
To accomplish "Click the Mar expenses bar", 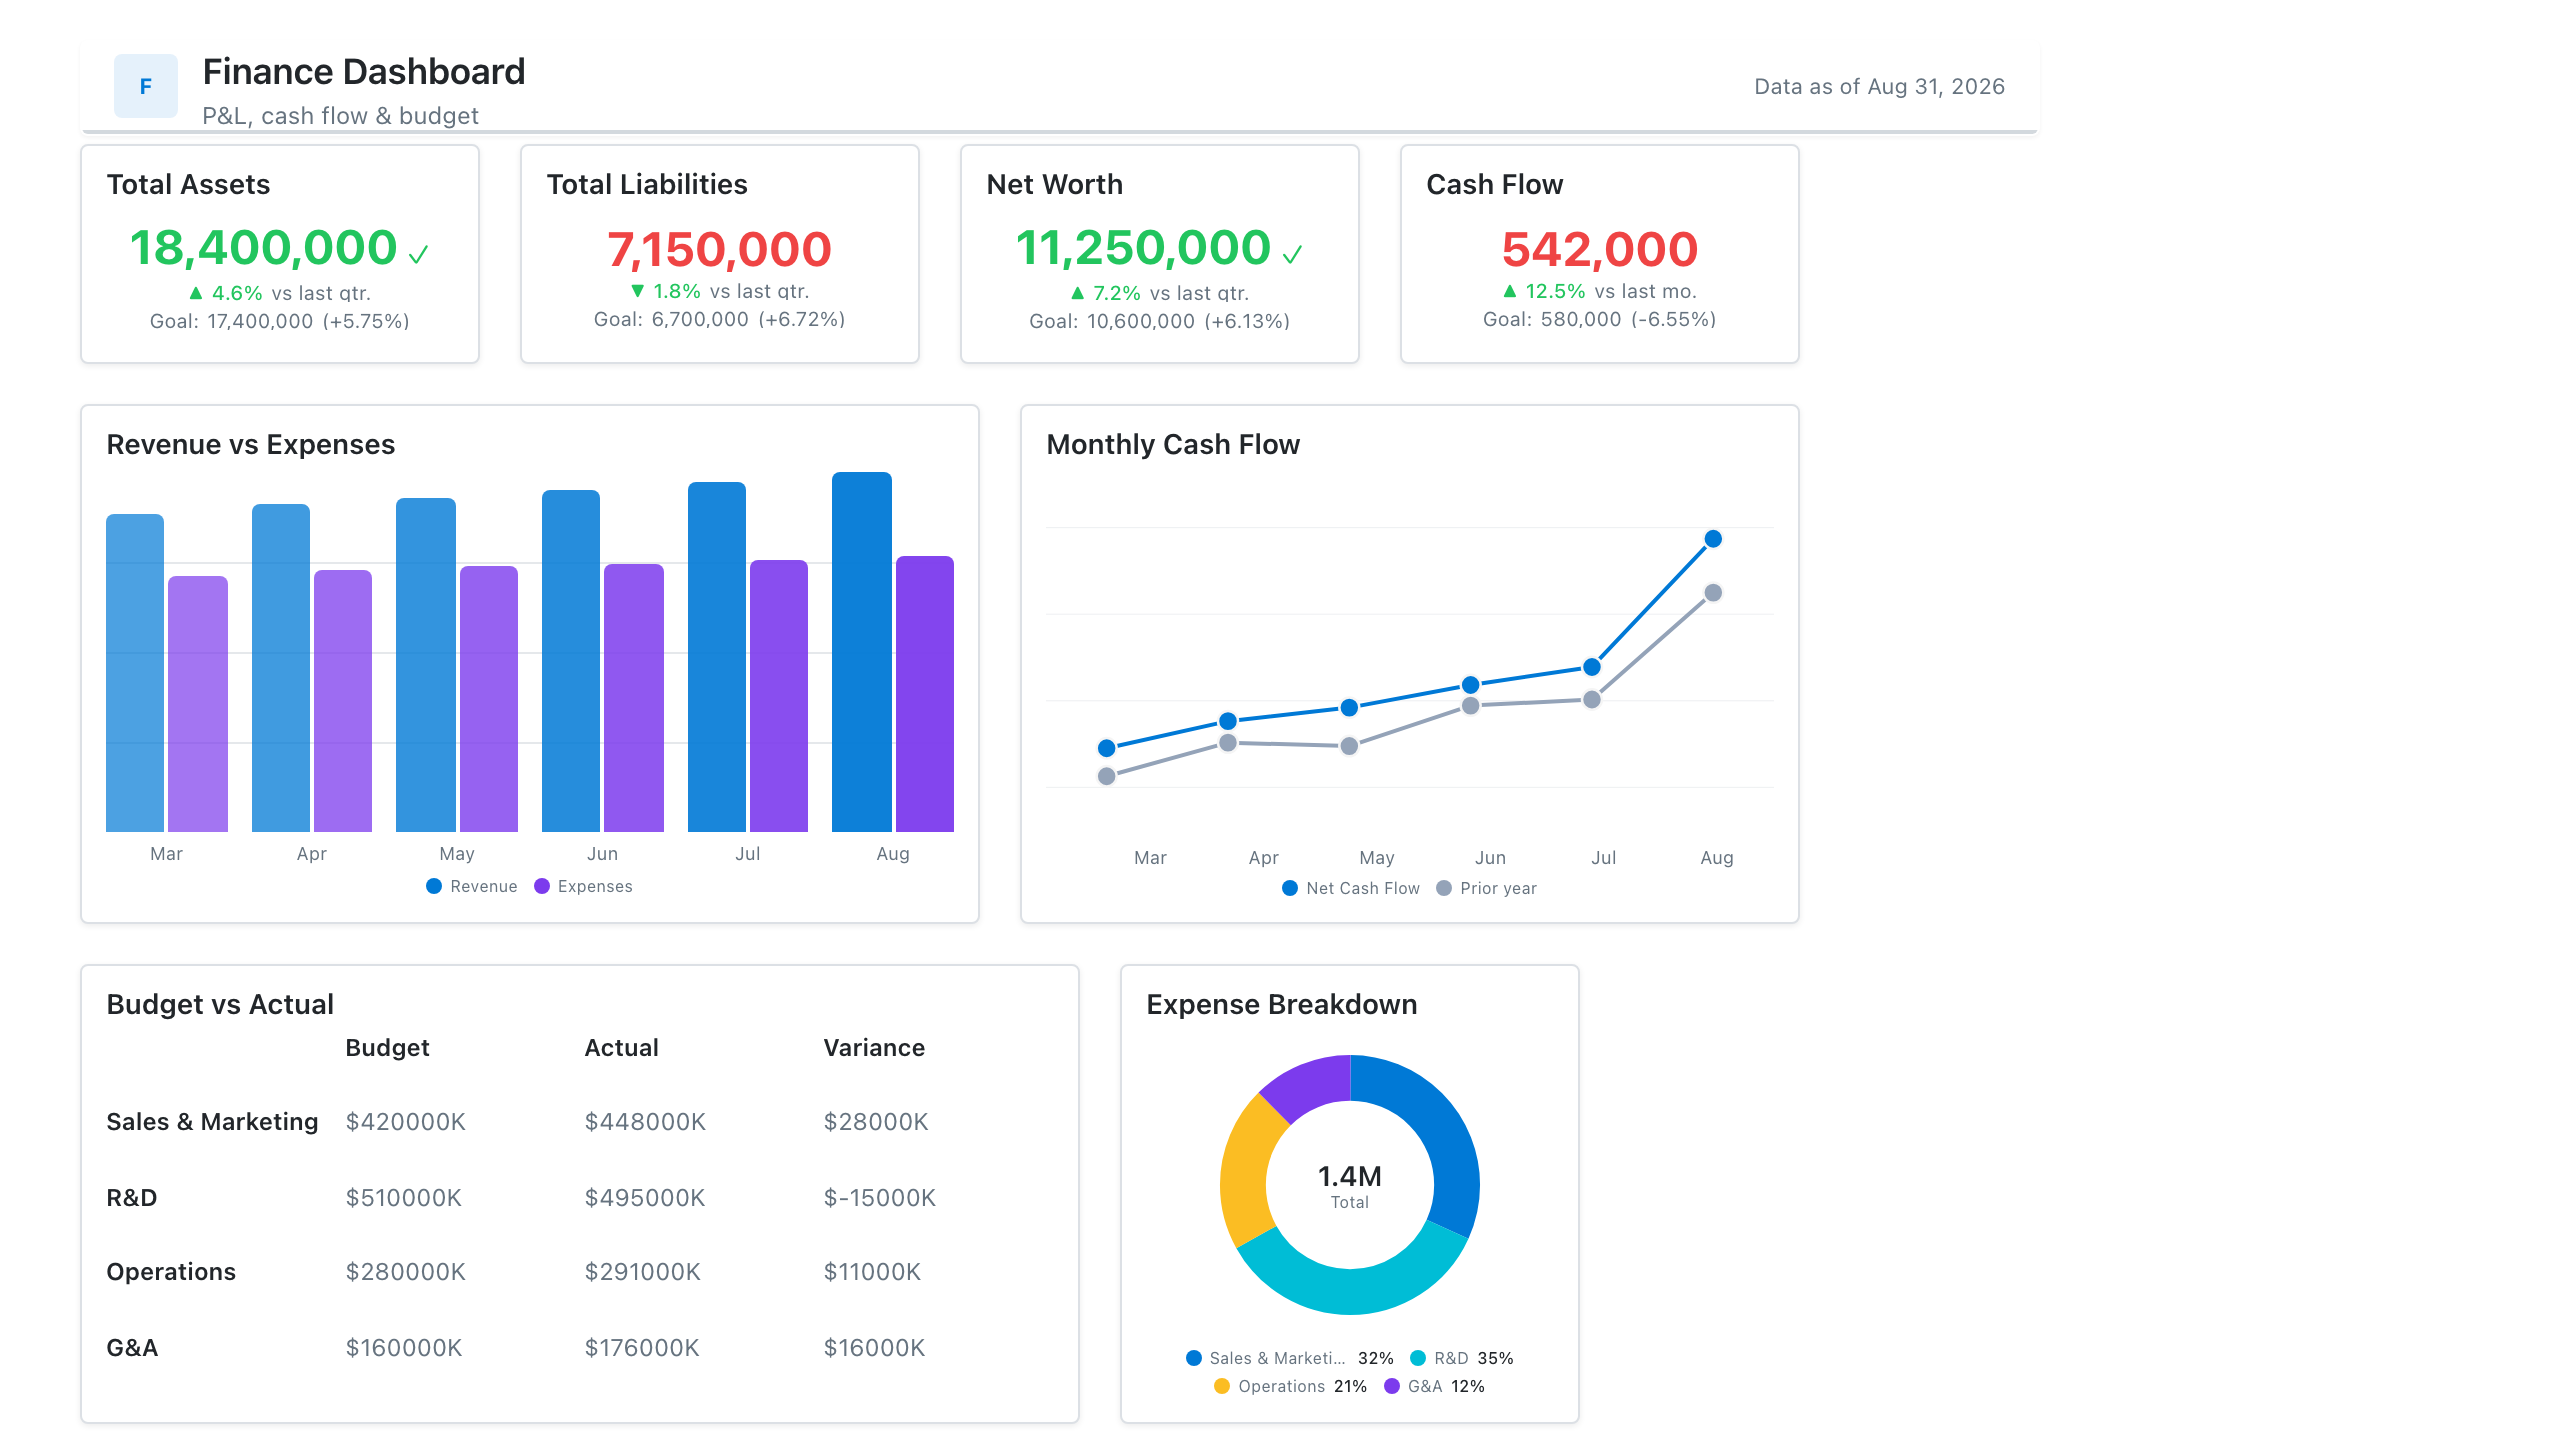I will click(198, 704).
